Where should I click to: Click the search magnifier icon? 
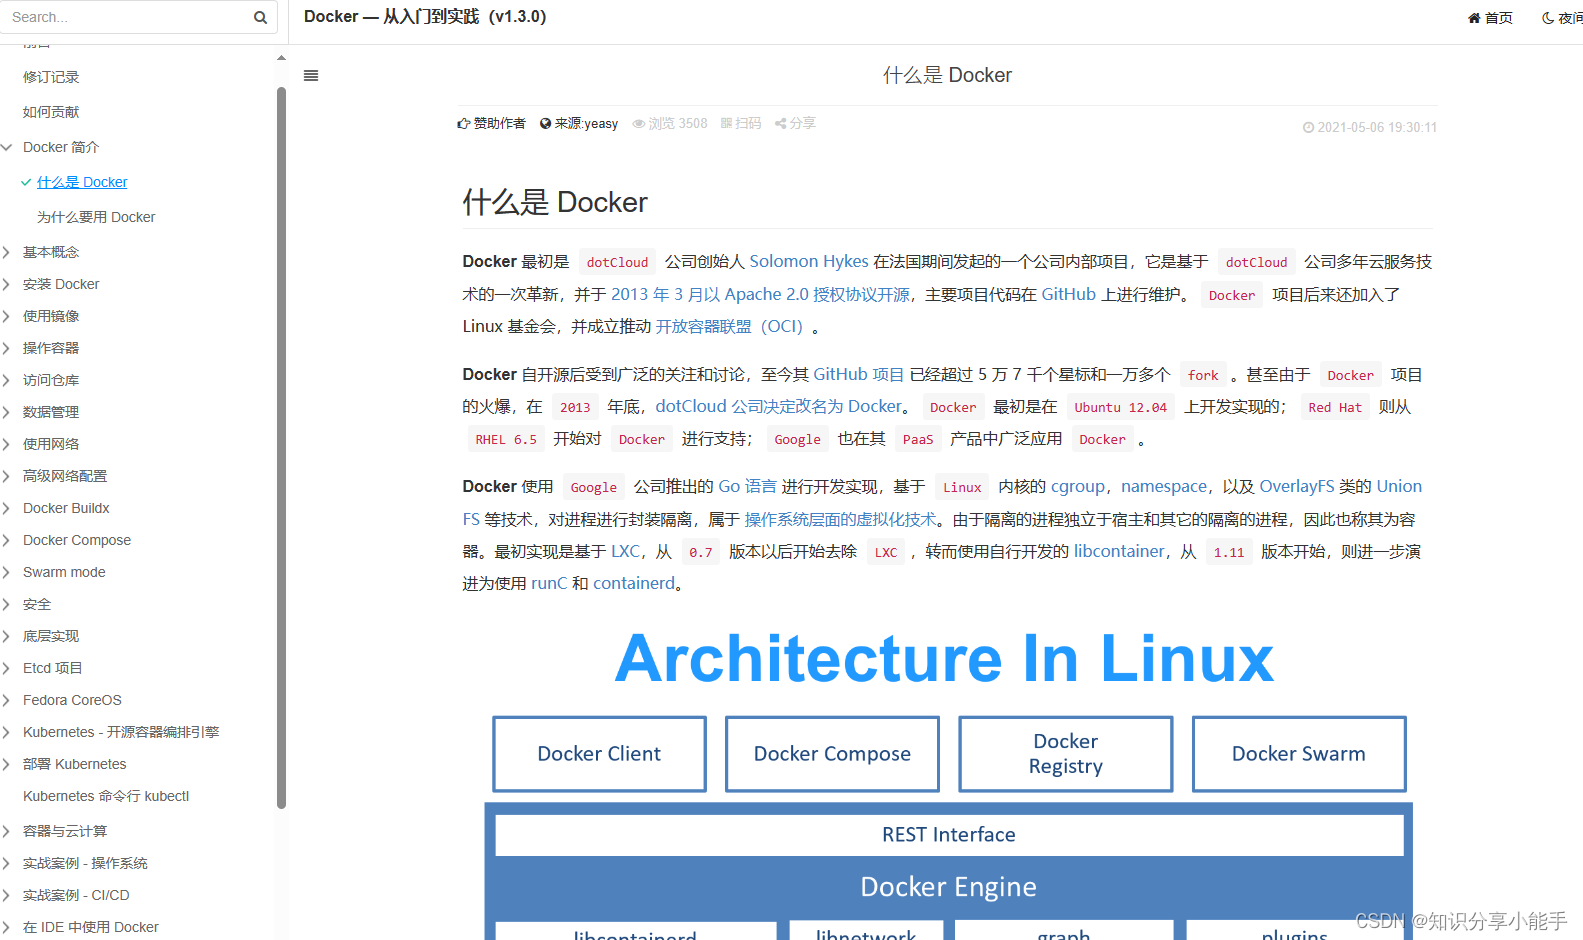(260, 17)
